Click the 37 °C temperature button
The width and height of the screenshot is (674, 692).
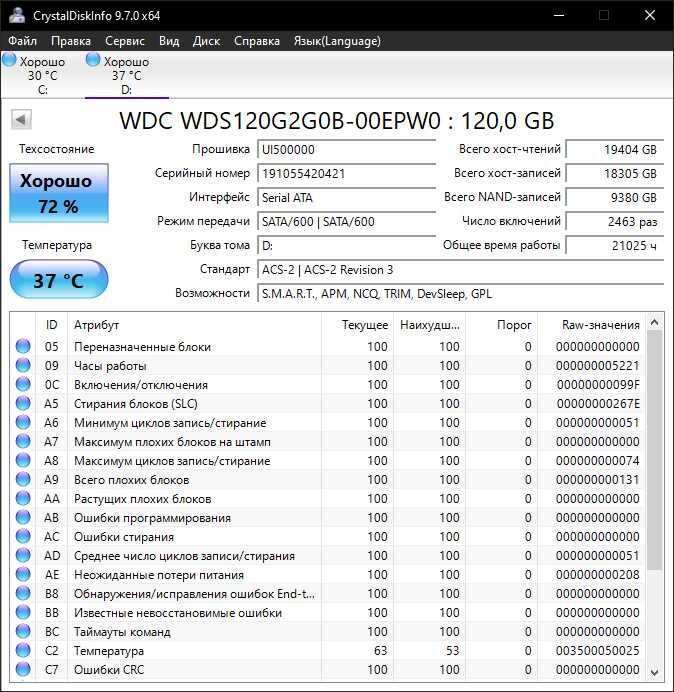[x=59, y=280]
